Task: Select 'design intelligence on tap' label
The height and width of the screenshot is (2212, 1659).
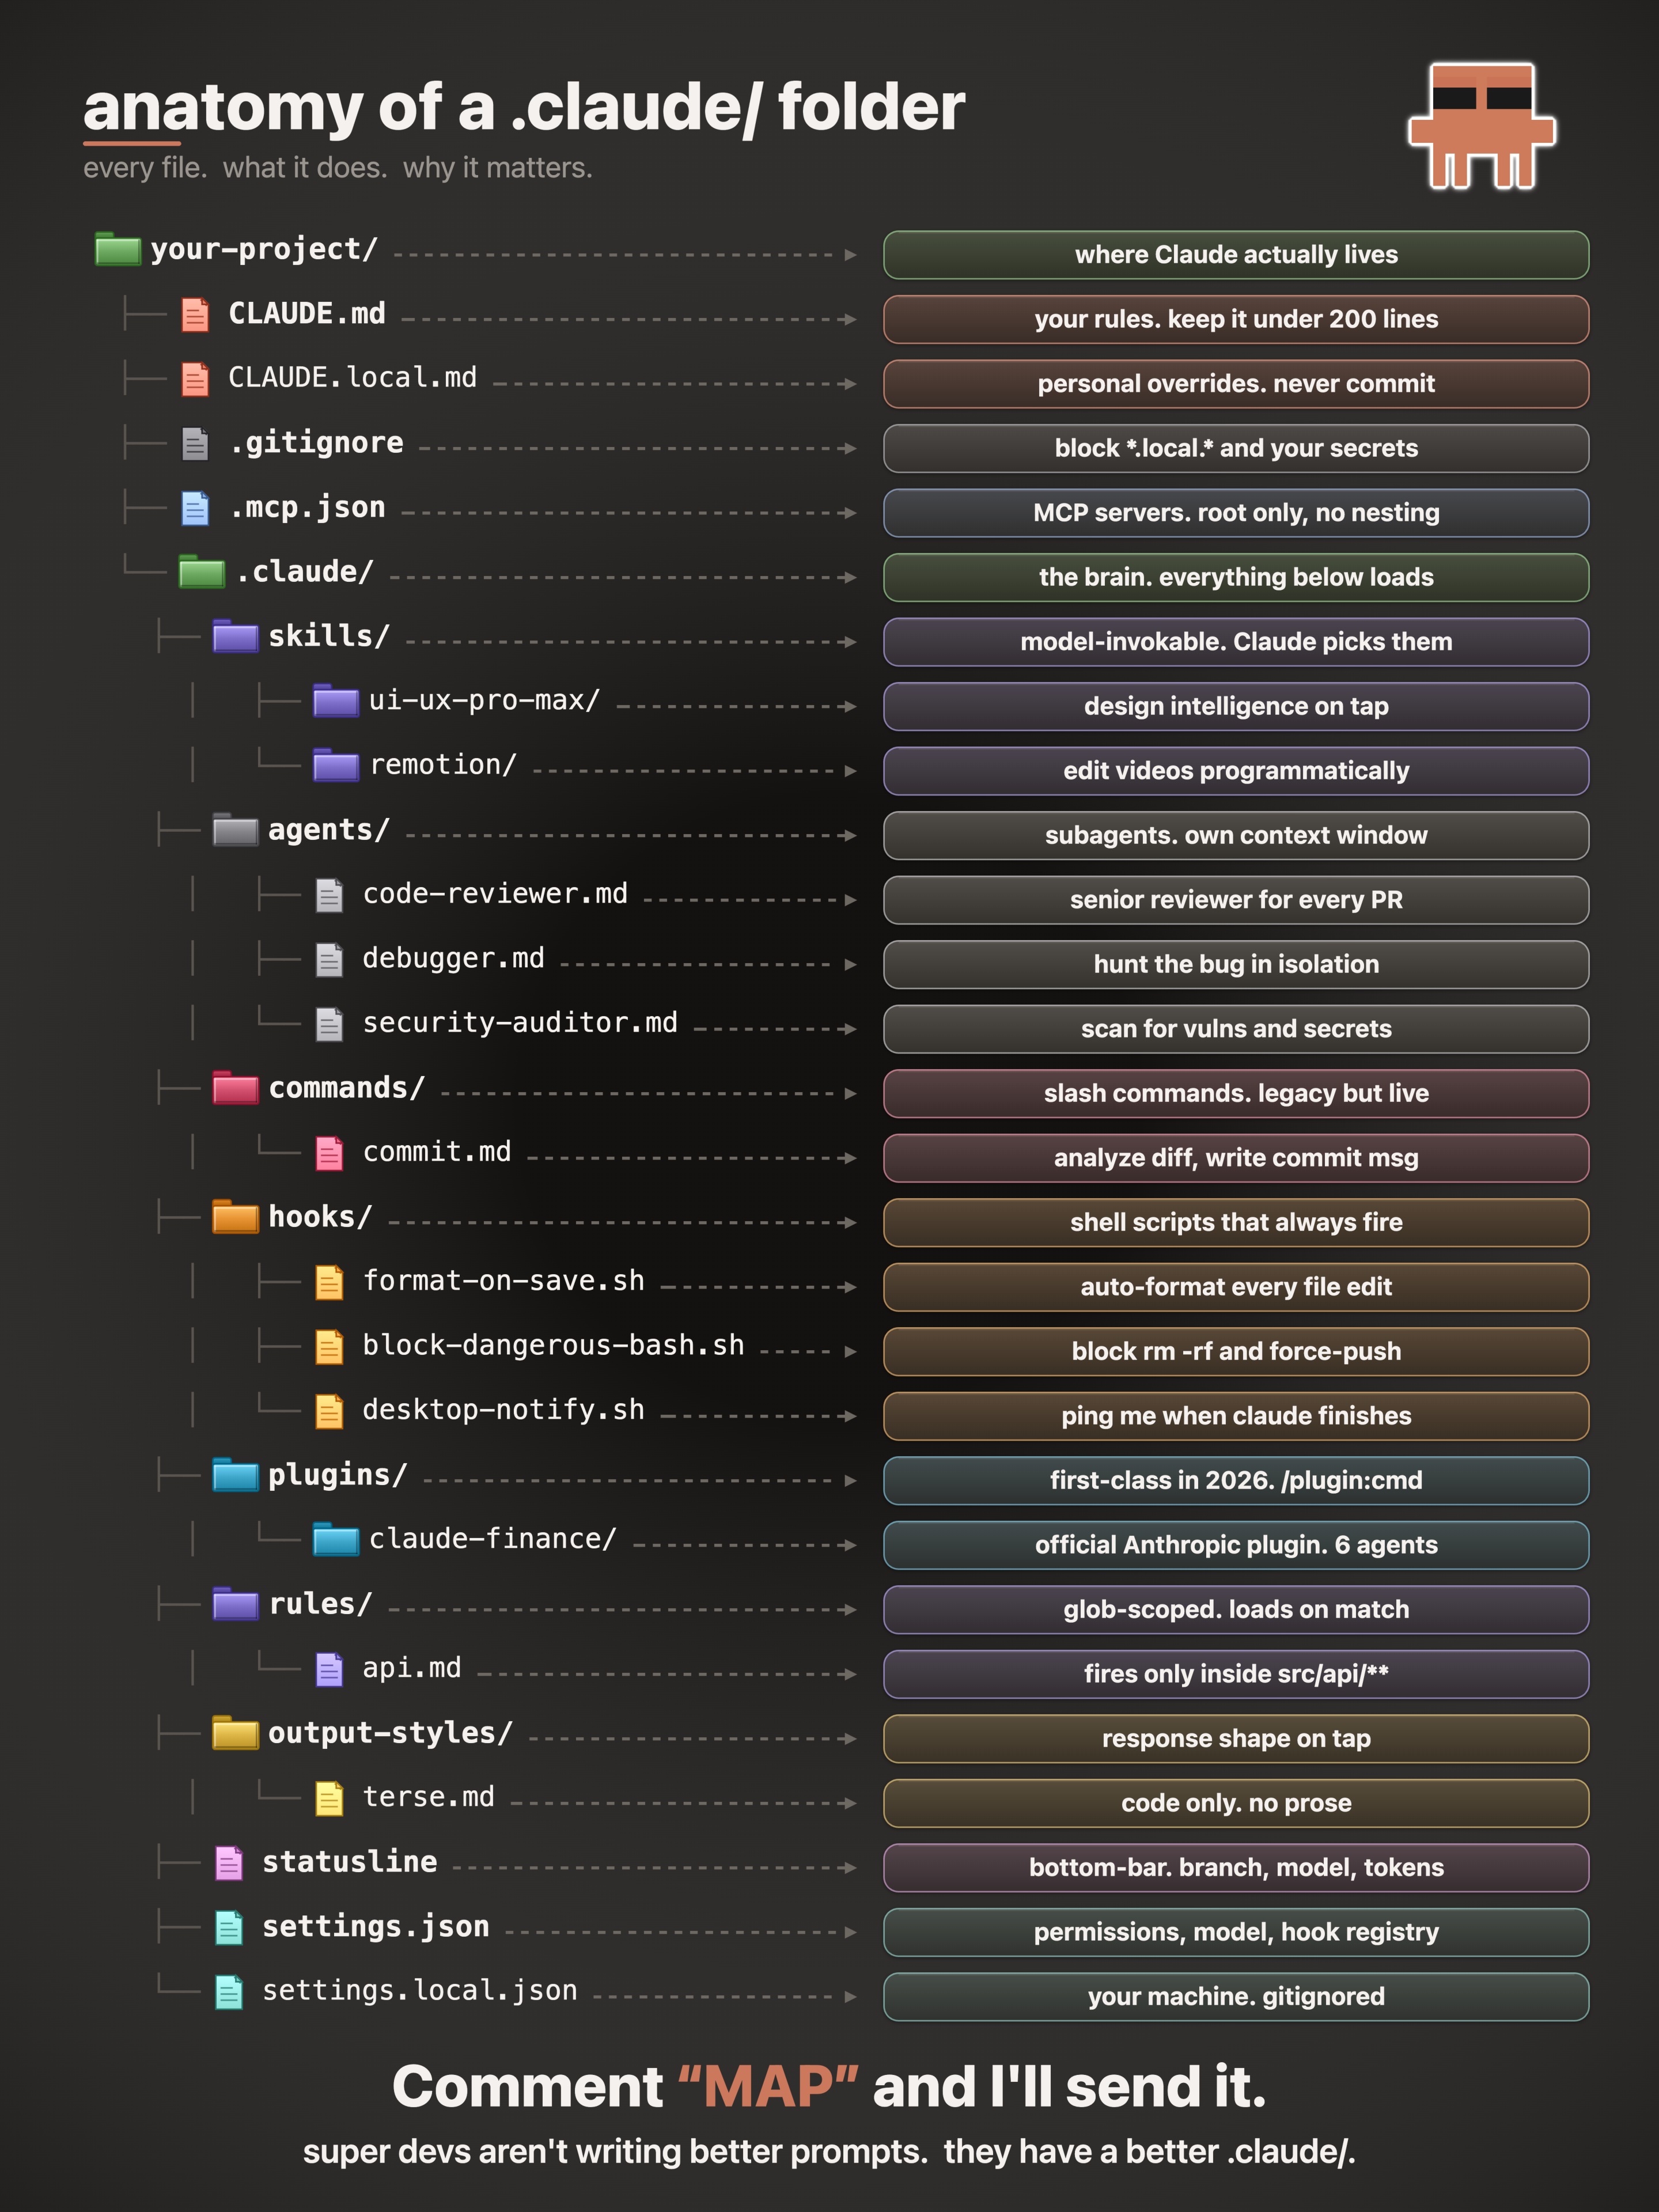Action: click(1236, 706)
